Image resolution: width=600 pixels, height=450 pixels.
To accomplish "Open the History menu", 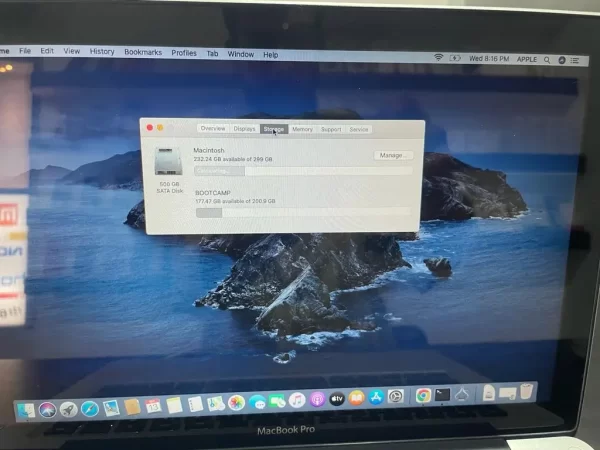I will pyautogui.click(x=102, y=52).
